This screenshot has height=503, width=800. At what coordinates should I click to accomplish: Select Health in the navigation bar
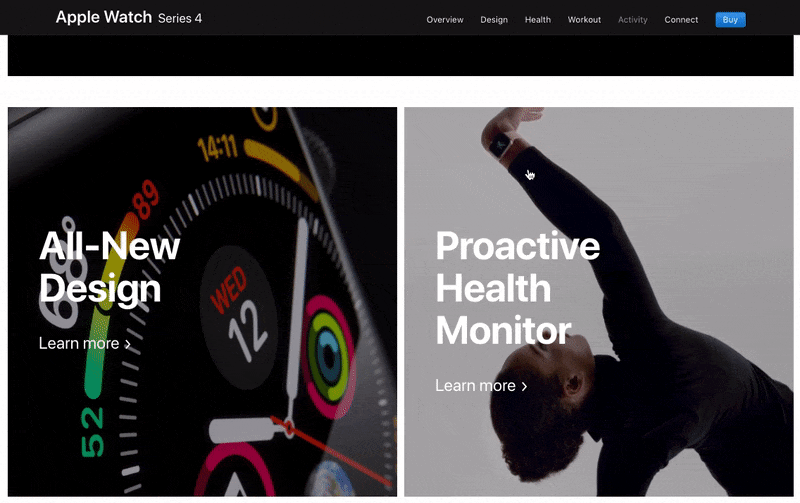click(537, 20)
